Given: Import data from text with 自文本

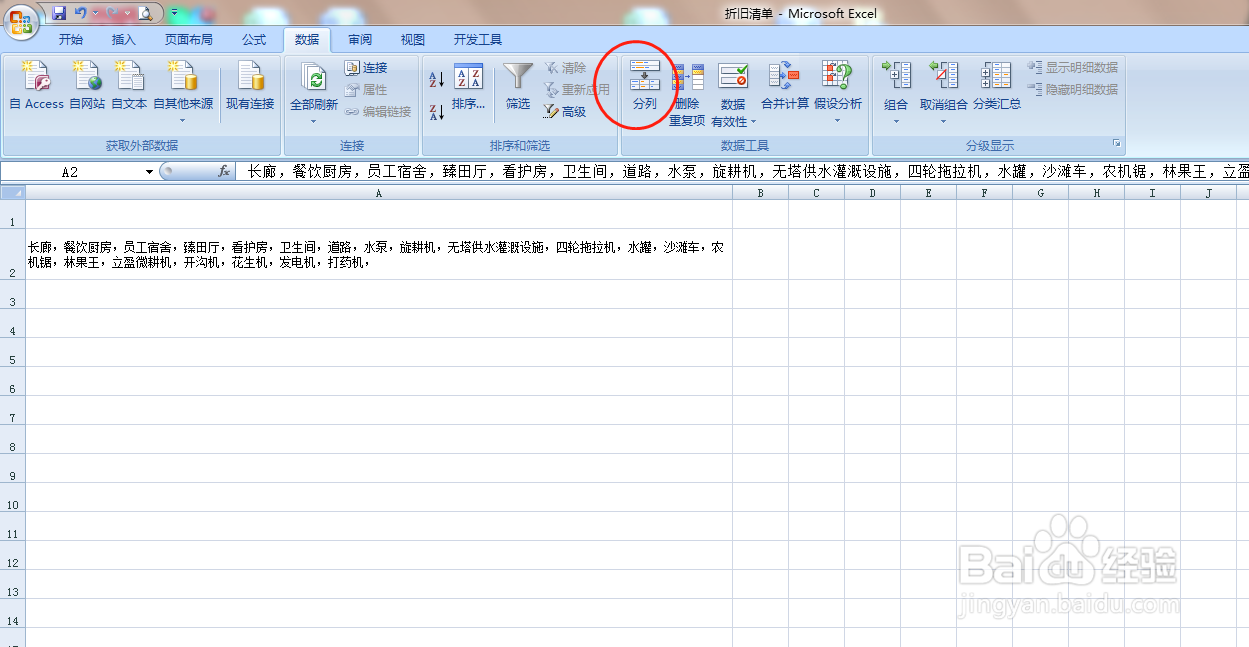Looking at the screenshot, I should coord(129,86).
